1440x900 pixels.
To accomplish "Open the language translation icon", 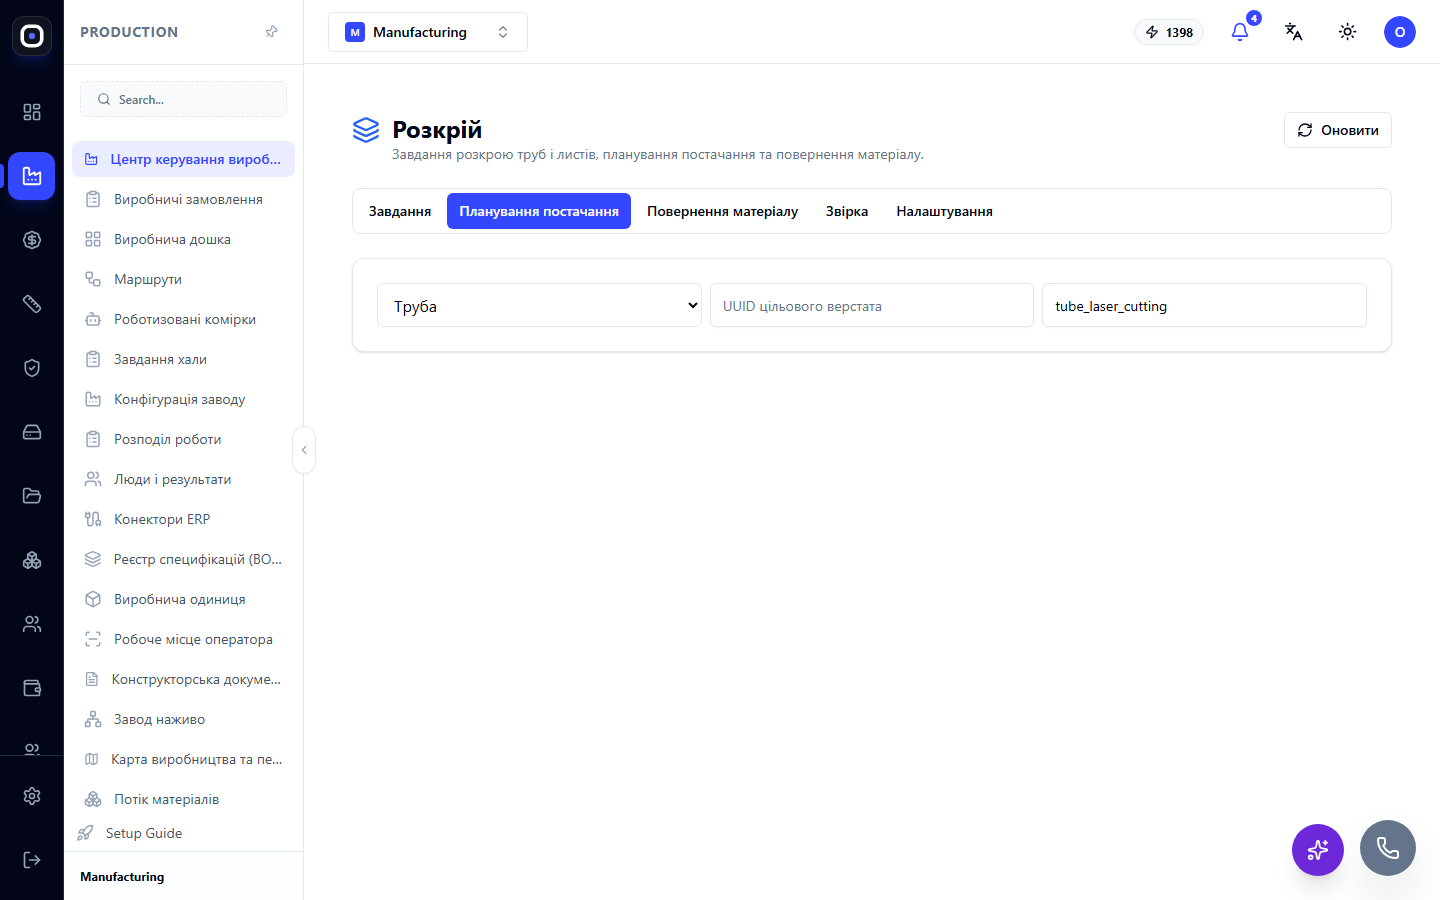I will point(1294,32).
